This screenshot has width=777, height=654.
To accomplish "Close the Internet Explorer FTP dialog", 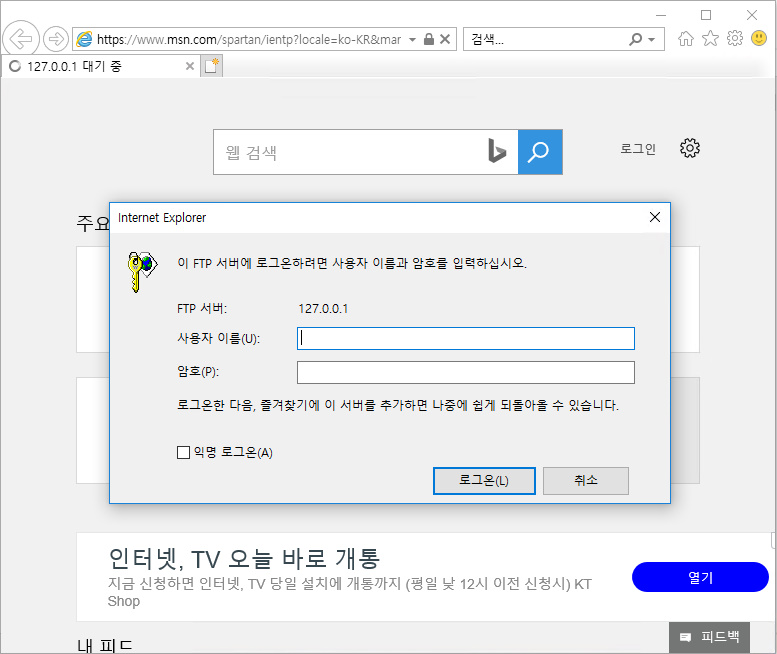I will 655,217.
